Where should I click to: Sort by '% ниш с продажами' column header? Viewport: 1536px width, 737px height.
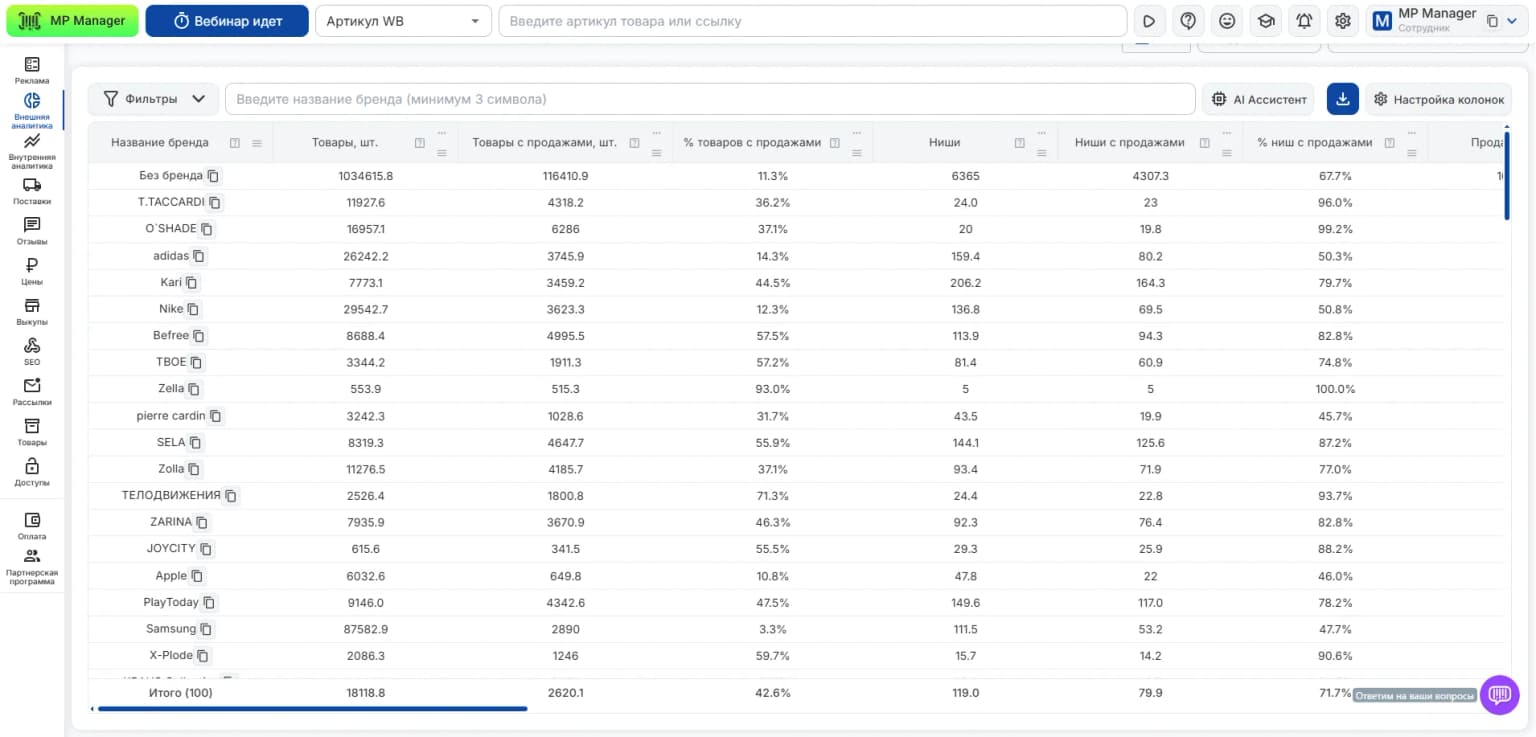point(1315,143)
